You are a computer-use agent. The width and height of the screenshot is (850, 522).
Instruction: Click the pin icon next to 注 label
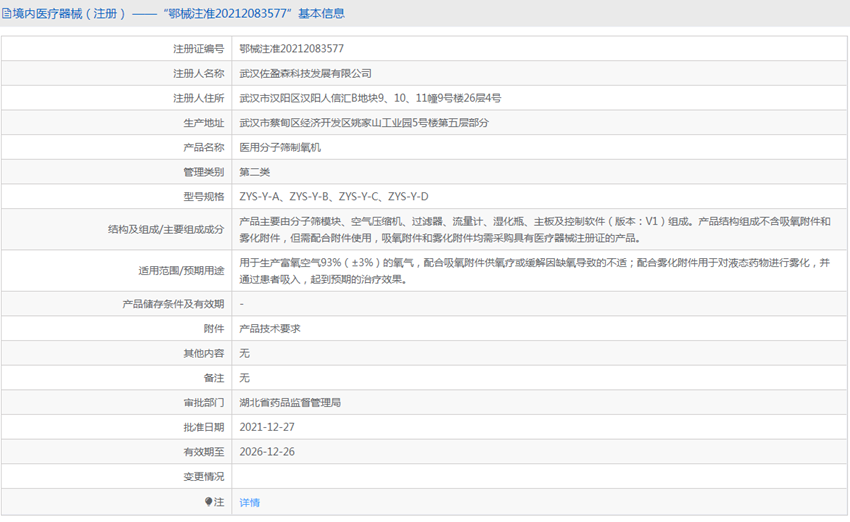208,502
